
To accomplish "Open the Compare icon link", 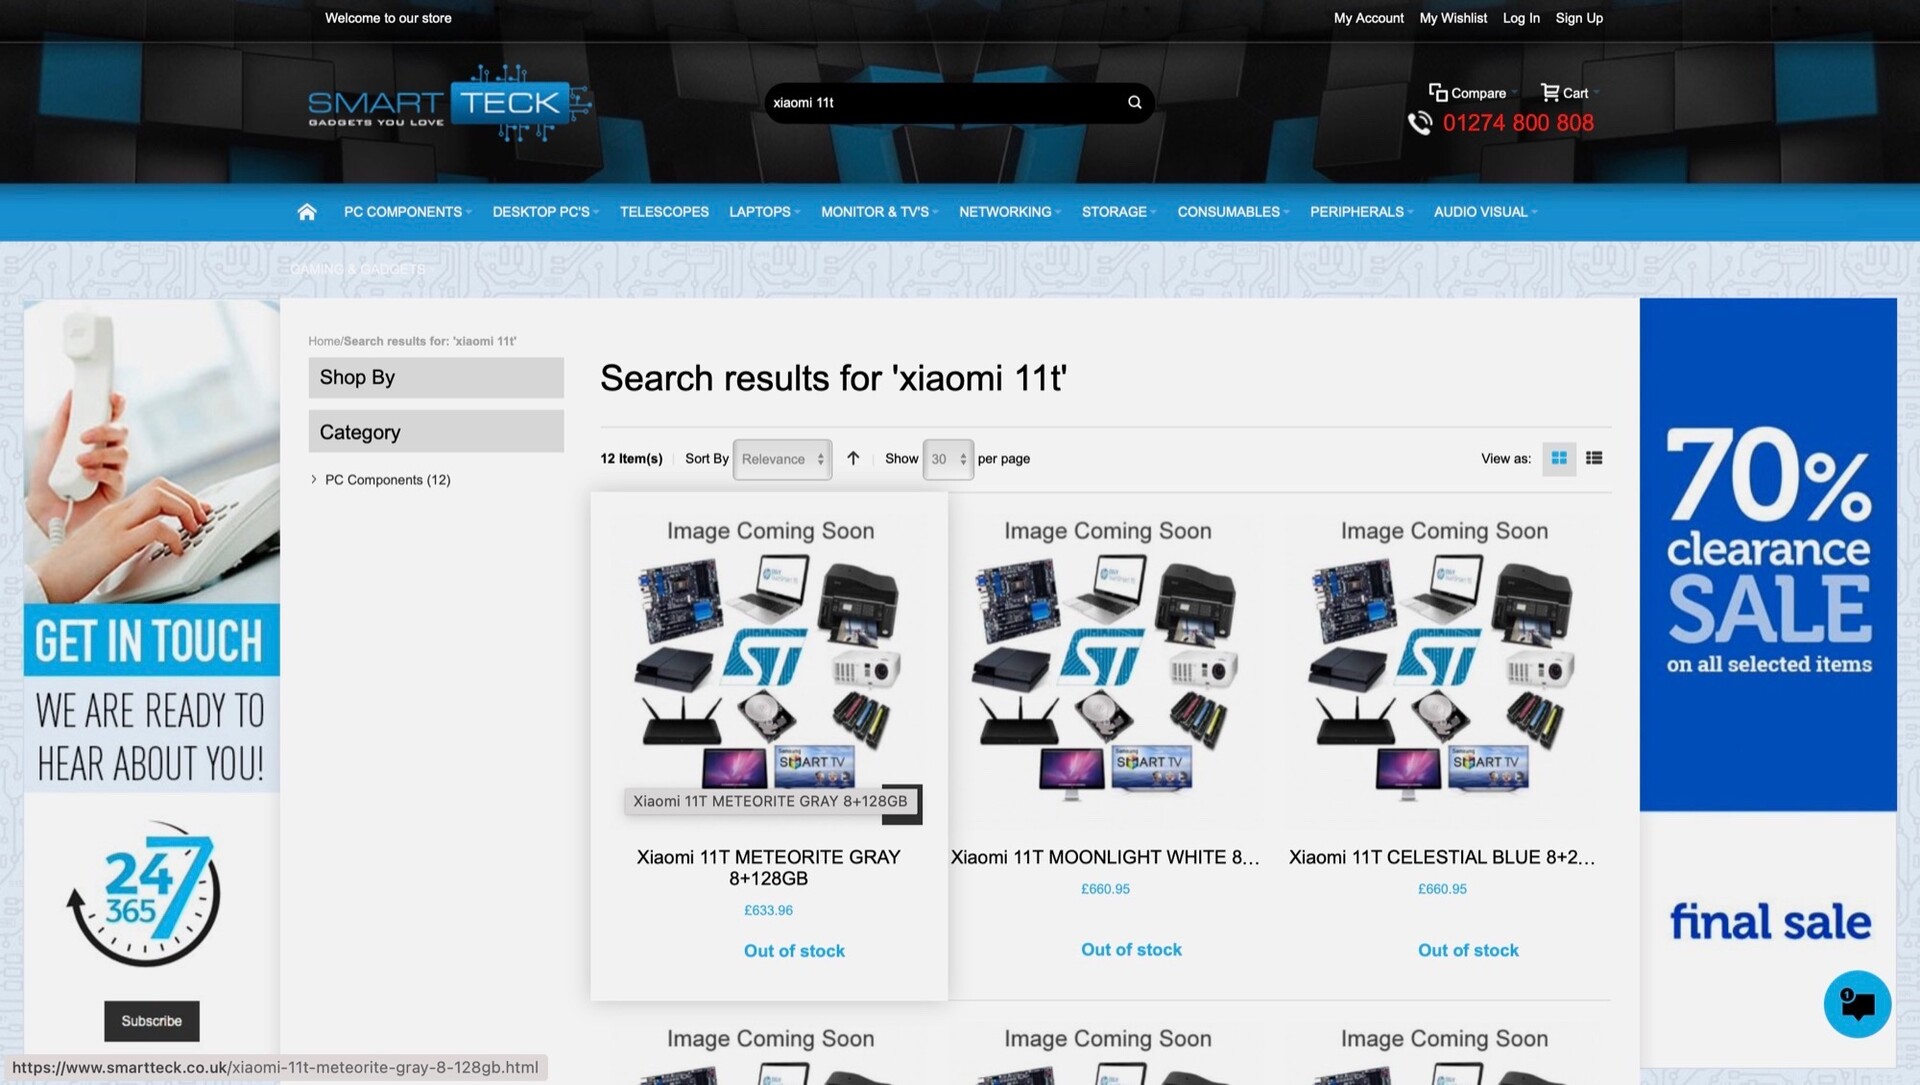I will coord(1438,93).
